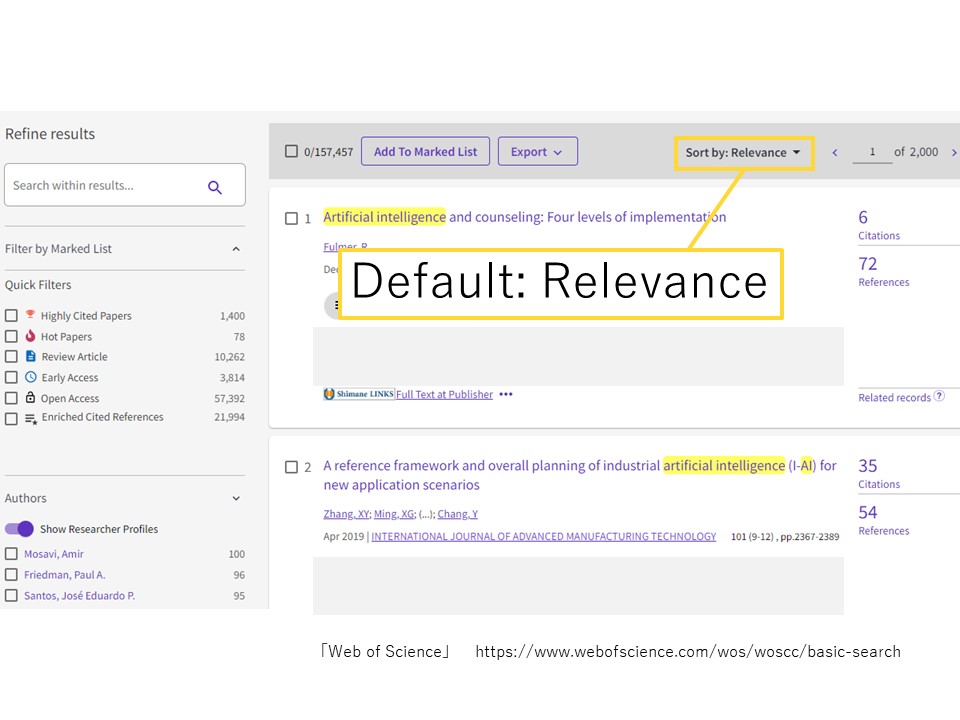Click the search magnifier icon in Refine results
Screen dimensions: 960x720
(214, 187)
